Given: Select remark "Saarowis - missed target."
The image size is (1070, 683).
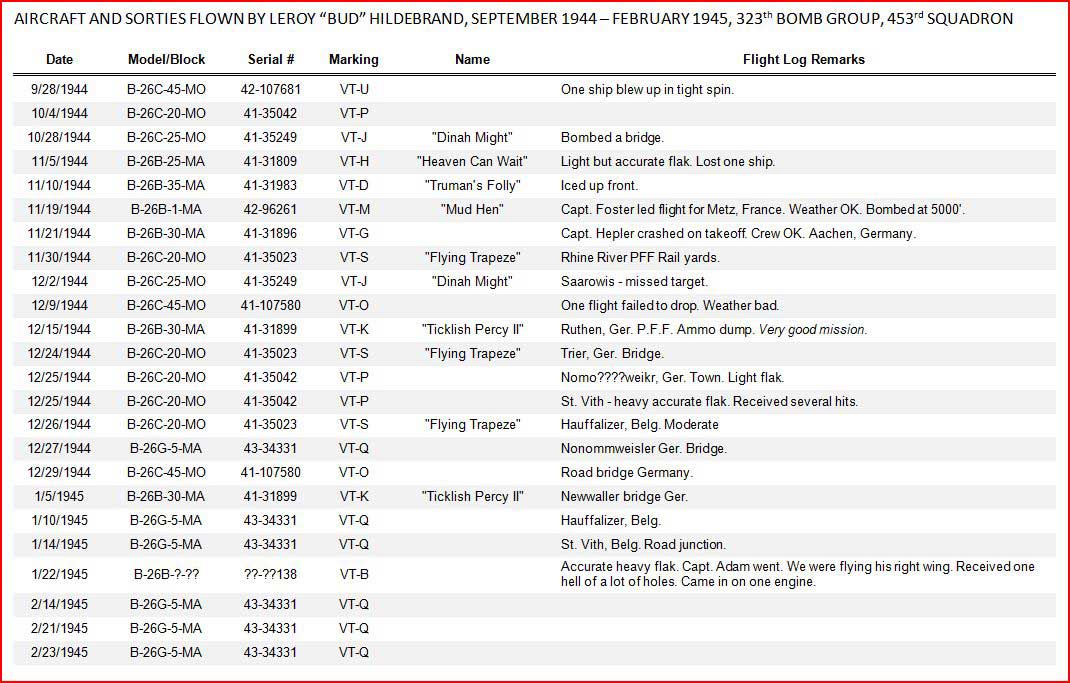Looking at the screenshot, I should (x=635, y=281).
